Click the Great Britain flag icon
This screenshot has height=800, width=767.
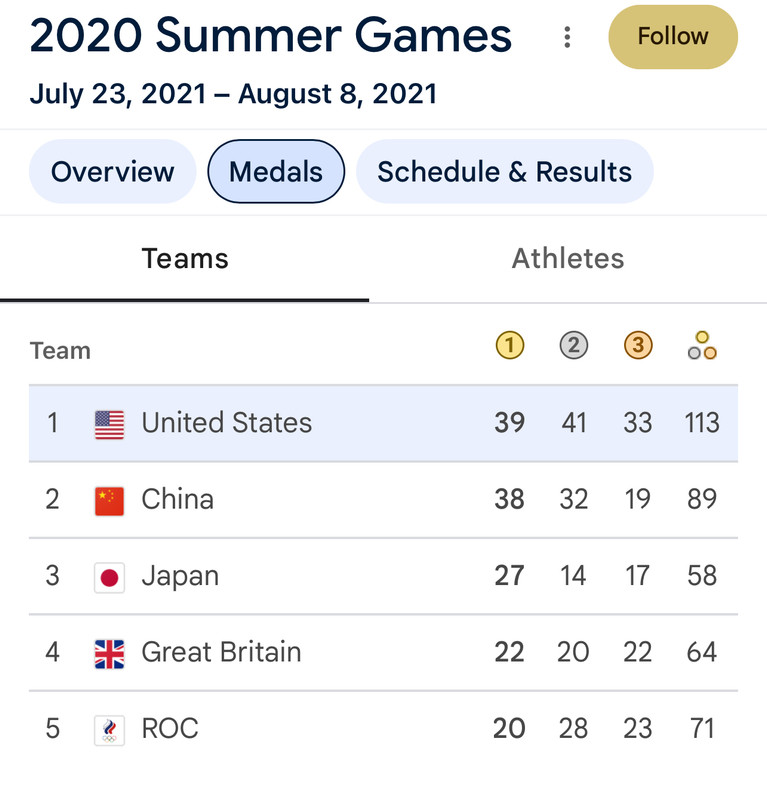tap(109, 654)
